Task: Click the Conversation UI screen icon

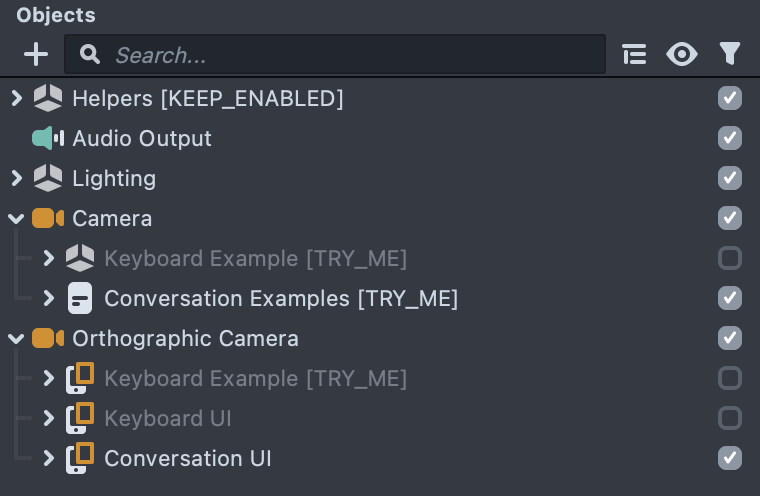Action: pos(80,458)
